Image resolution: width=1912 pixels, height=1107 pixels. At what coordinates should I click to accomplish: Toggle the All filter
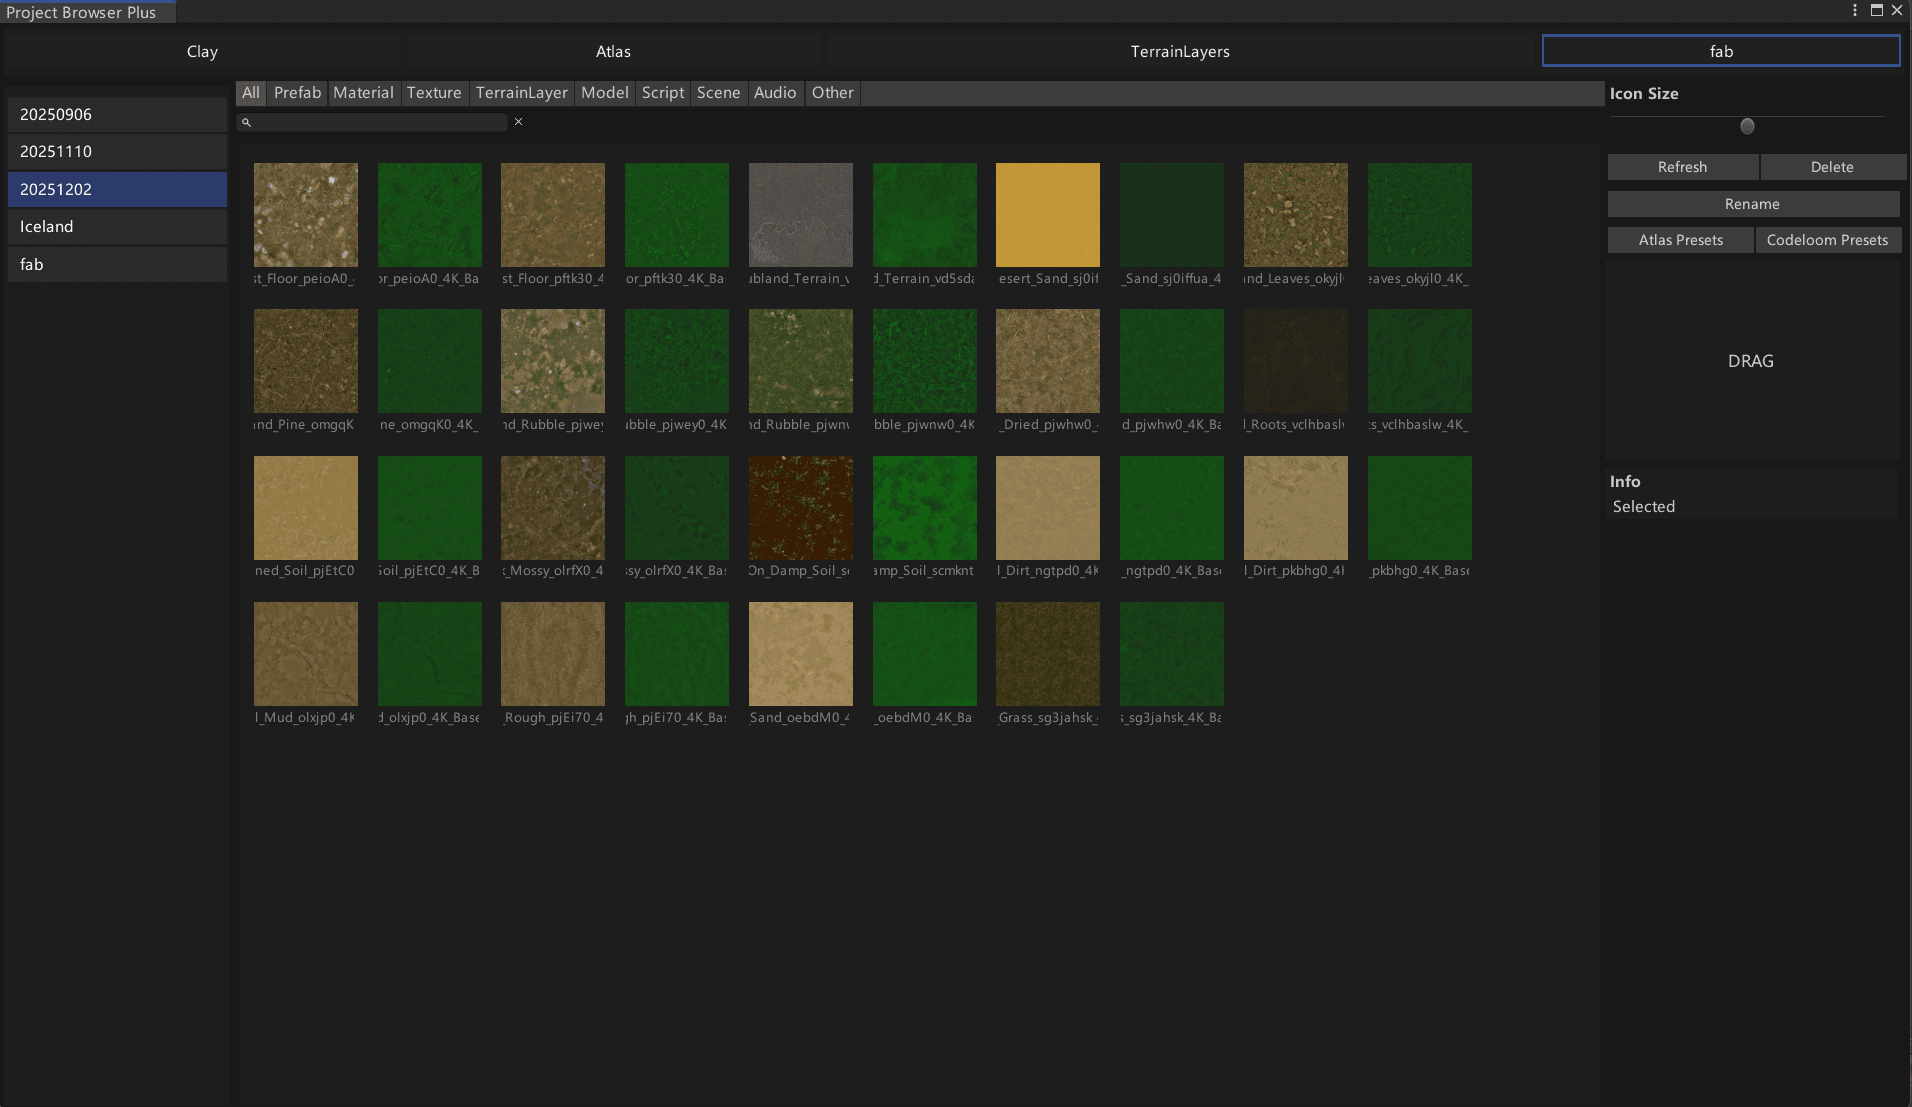251,93
